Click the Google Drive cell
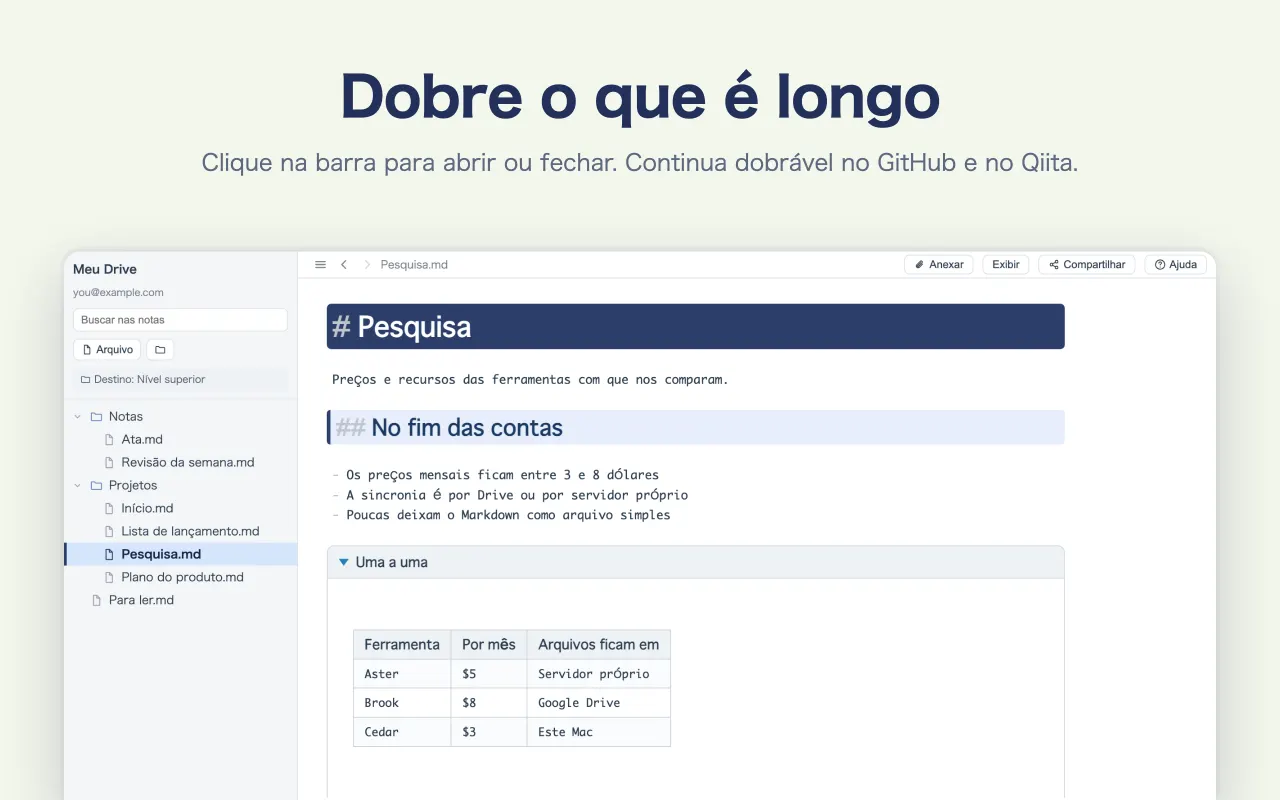1280x800 pixels. click(599, 703)
